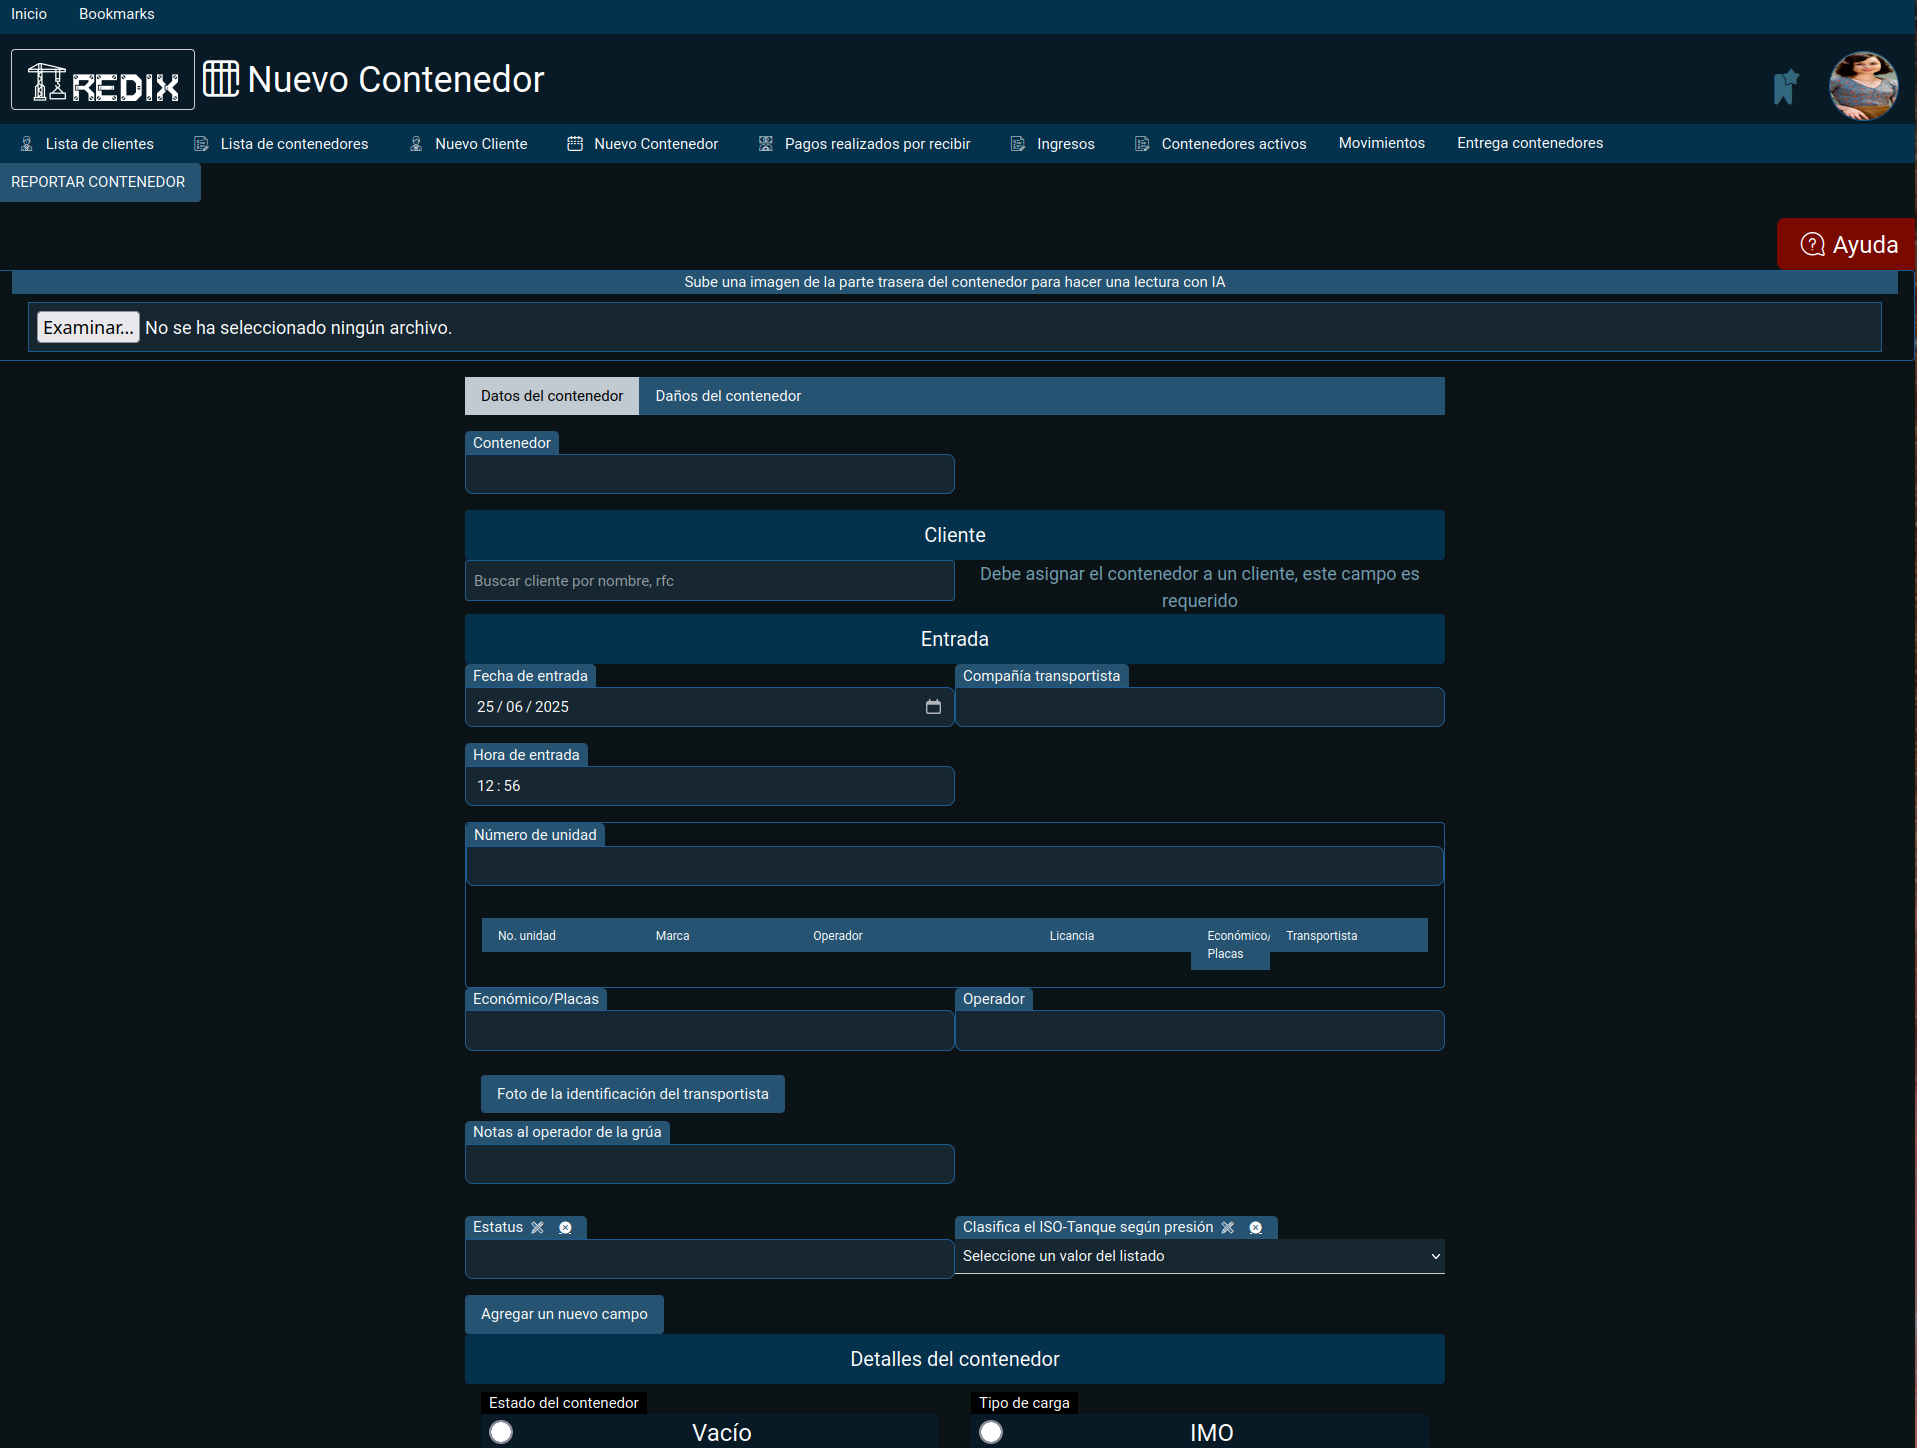The height and width of the screenshot is (1448, 1917).
Task: Switch to Daños del contenedor tab
Action: click(728, 396)
